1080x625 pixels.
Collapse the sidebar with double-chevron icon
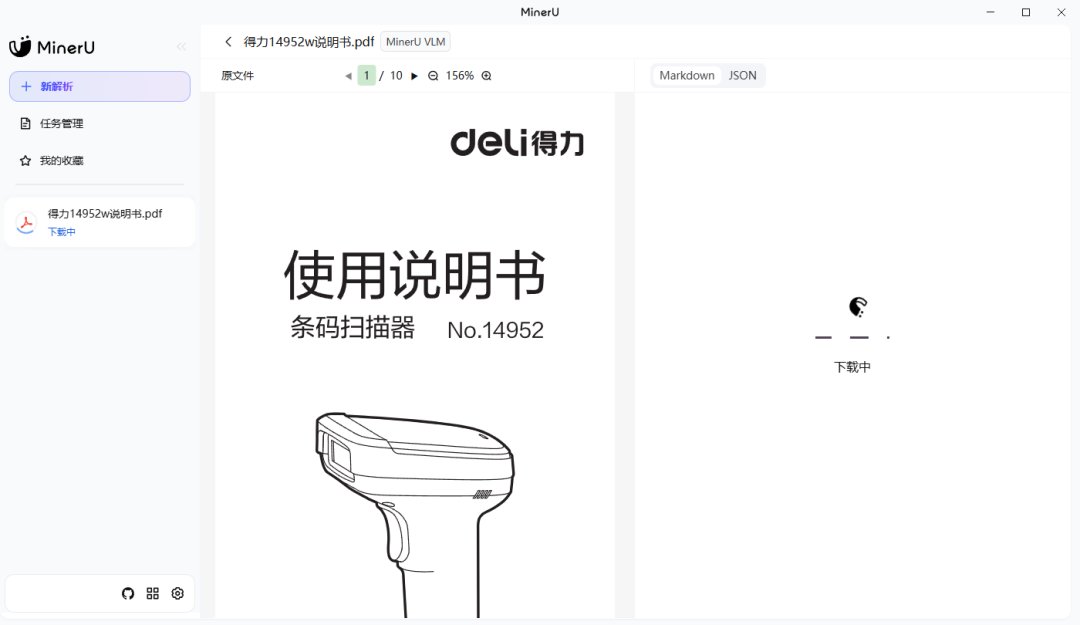181,47
